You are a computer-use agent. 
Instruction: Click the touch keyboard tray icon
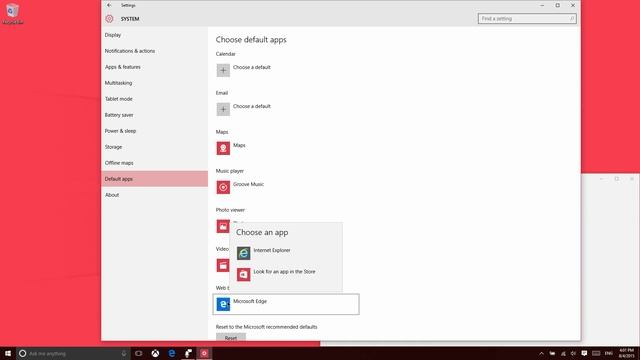[x=596, y=353]
